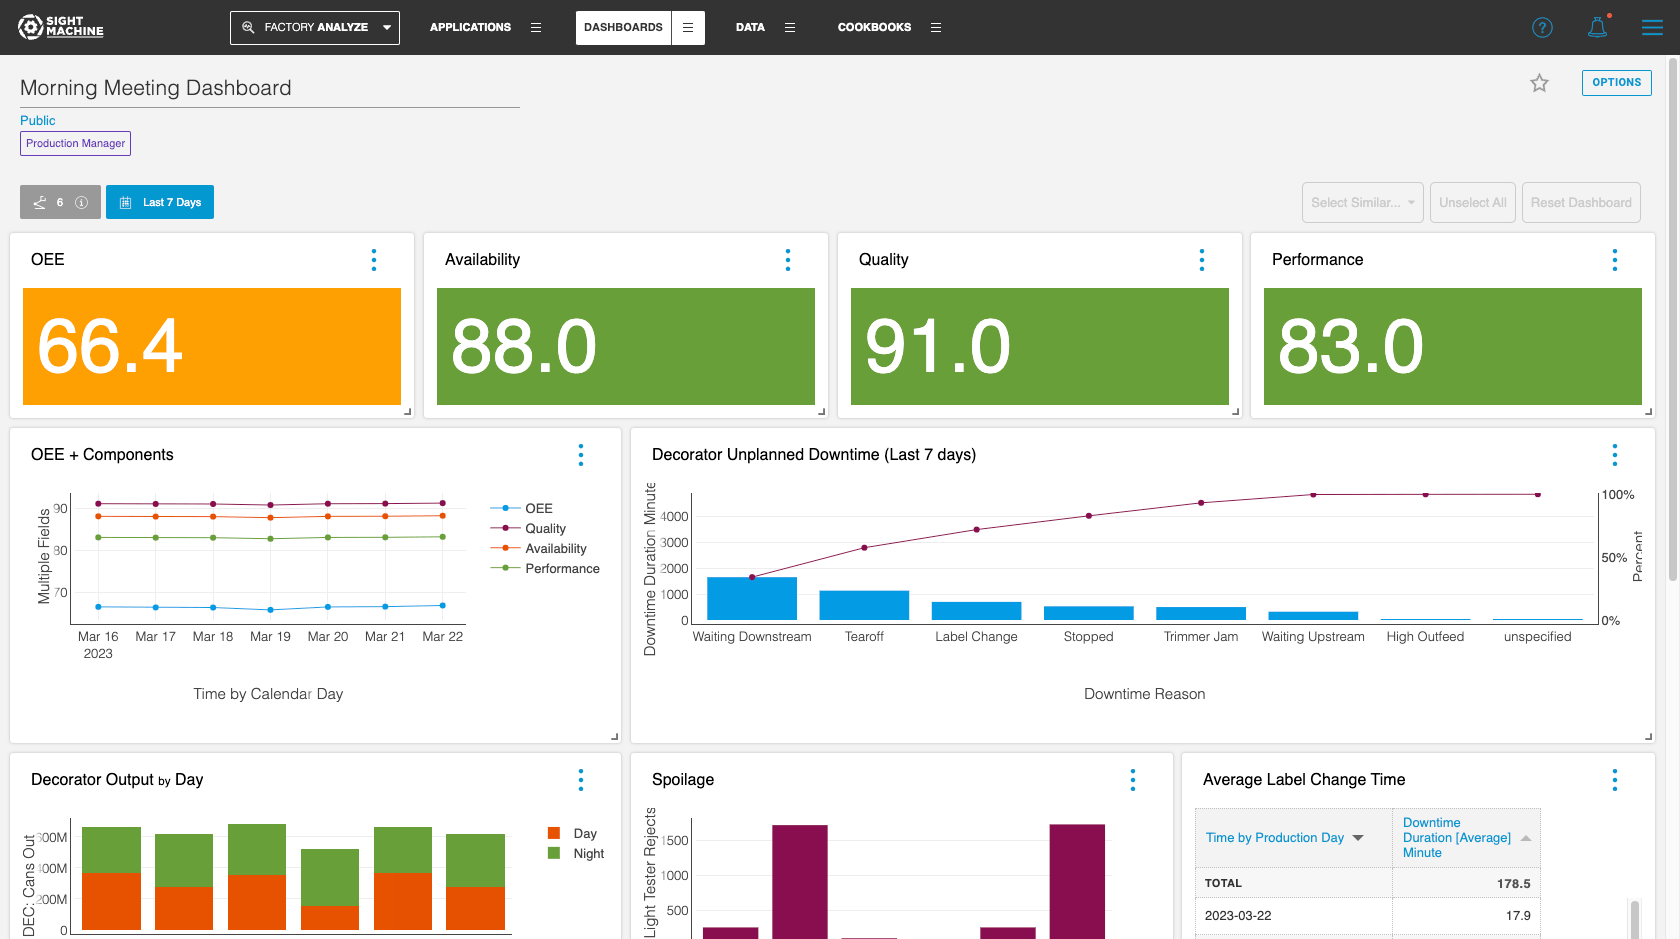Viewport: 1680px width, 939px height.
Task: Open the Cookbooks menu
Action: (x=874, y=28)
